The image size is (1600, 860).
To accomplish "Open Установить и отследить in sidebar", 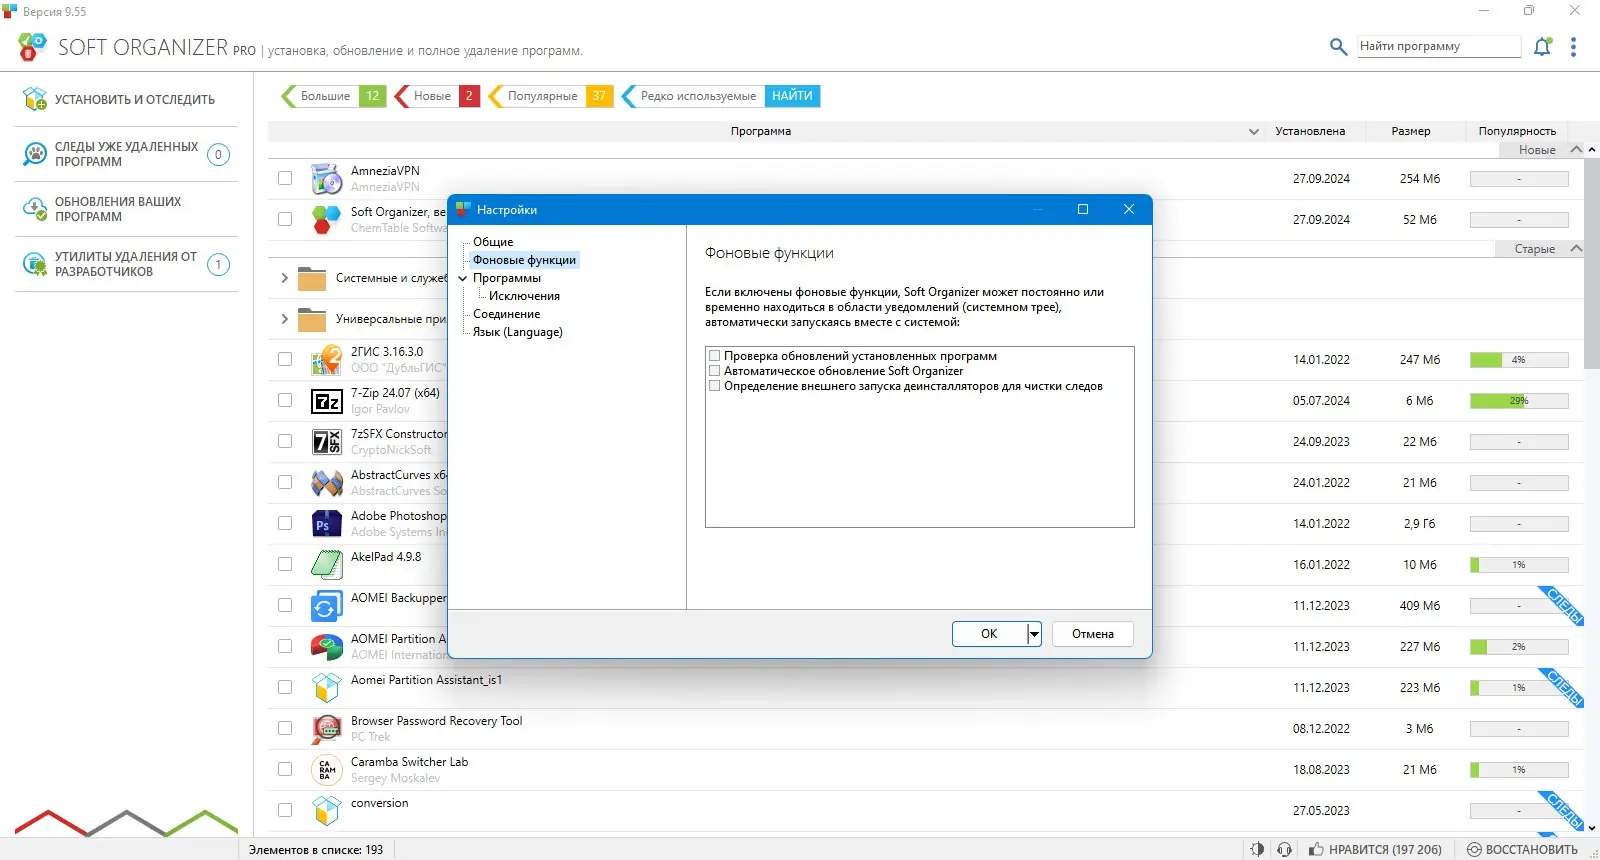I will (x=126, y=99).
